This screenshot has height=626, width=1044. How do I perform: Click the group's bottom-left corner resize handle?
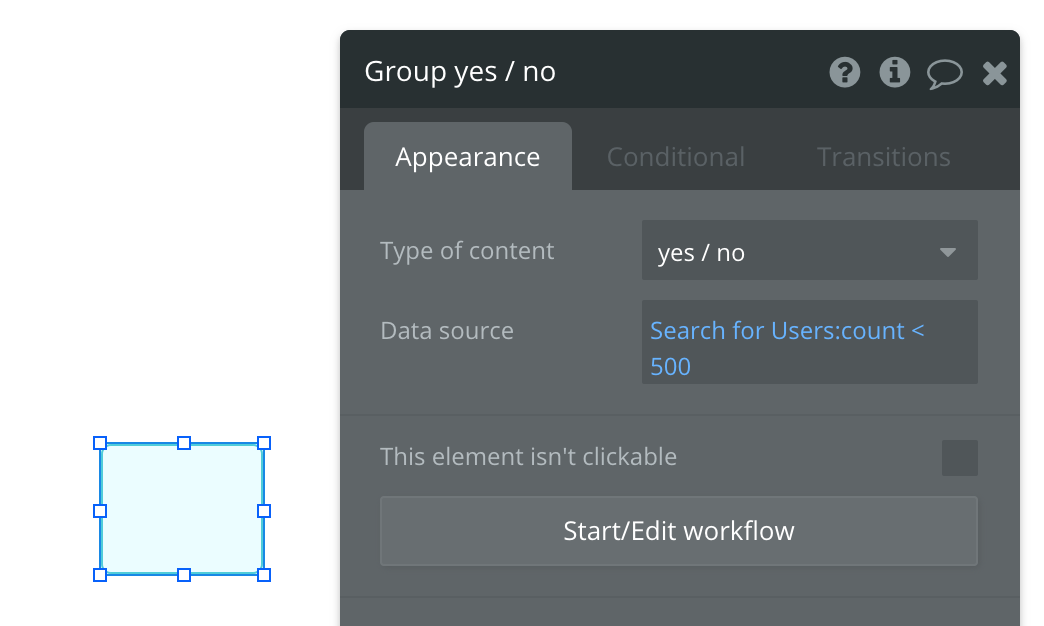click(100, 575)
